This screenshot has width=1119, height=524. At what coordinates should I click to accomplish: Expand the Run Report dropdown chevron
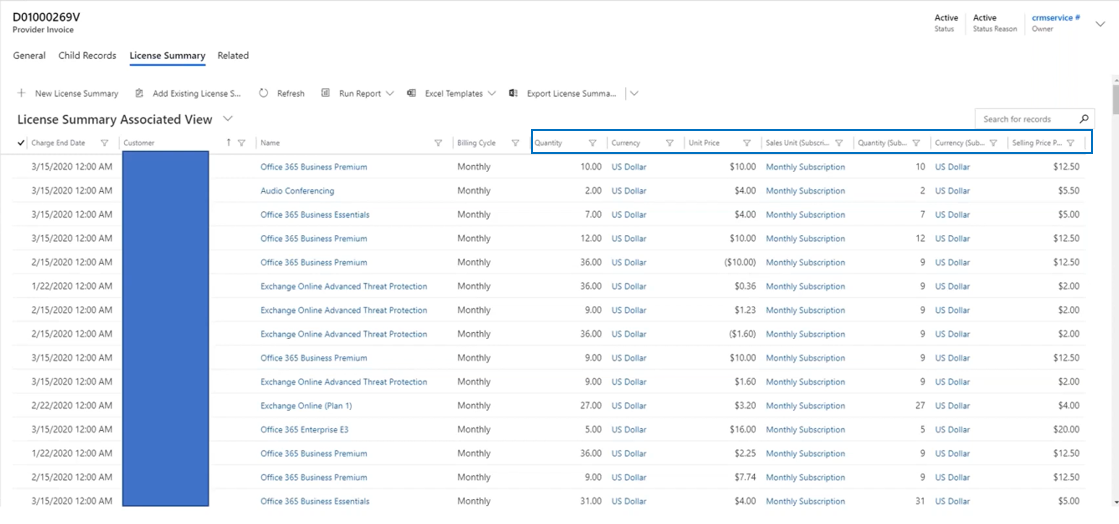[390, 94]
